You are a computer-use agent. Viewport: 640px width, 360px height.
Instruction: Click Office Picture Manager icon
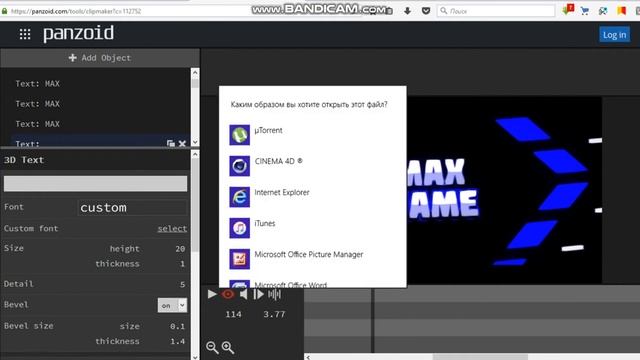[x=240, y=259]
